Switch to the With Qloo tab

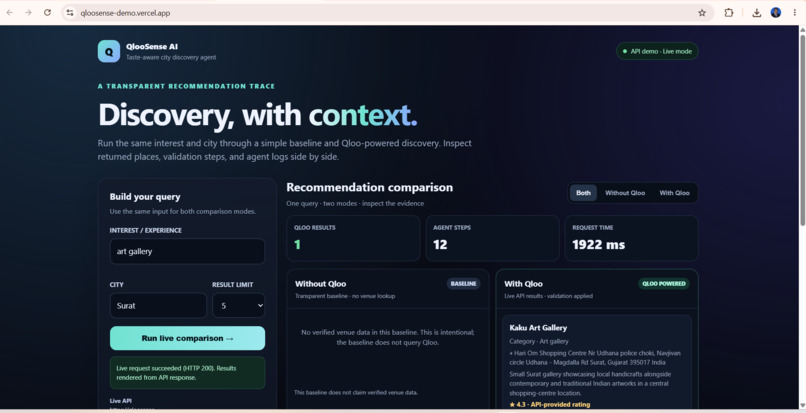[x=674, y=193]
